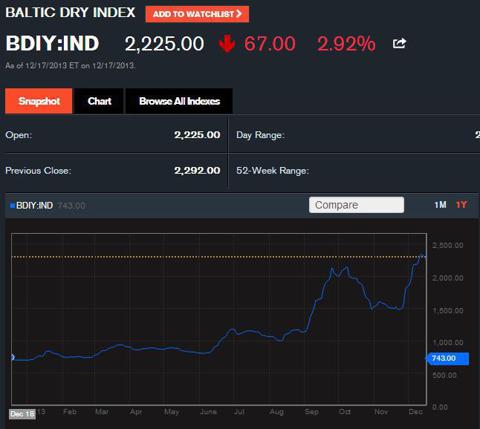
Task: Click the 2,500.00 axis label
Action: click(448, 245)
